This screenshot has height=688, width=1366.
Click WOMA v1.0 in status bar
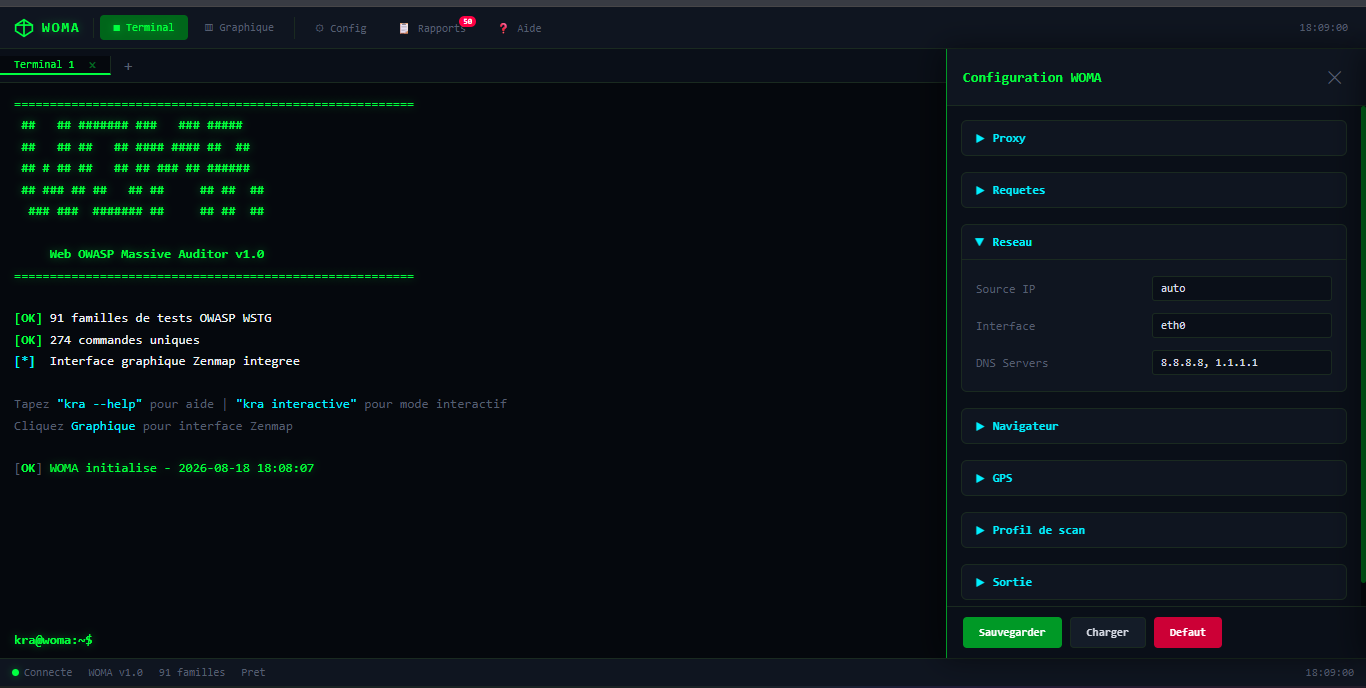tap(116, 672)
